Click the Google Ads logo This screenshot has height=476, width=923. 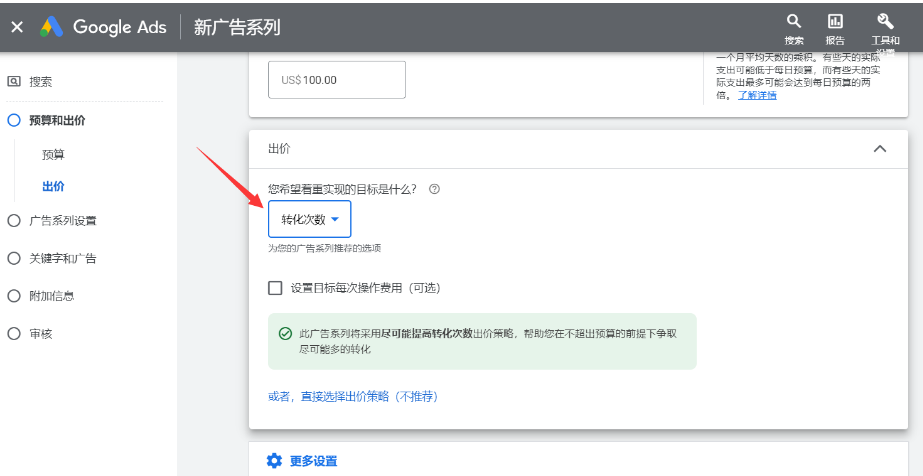point(52,27)
